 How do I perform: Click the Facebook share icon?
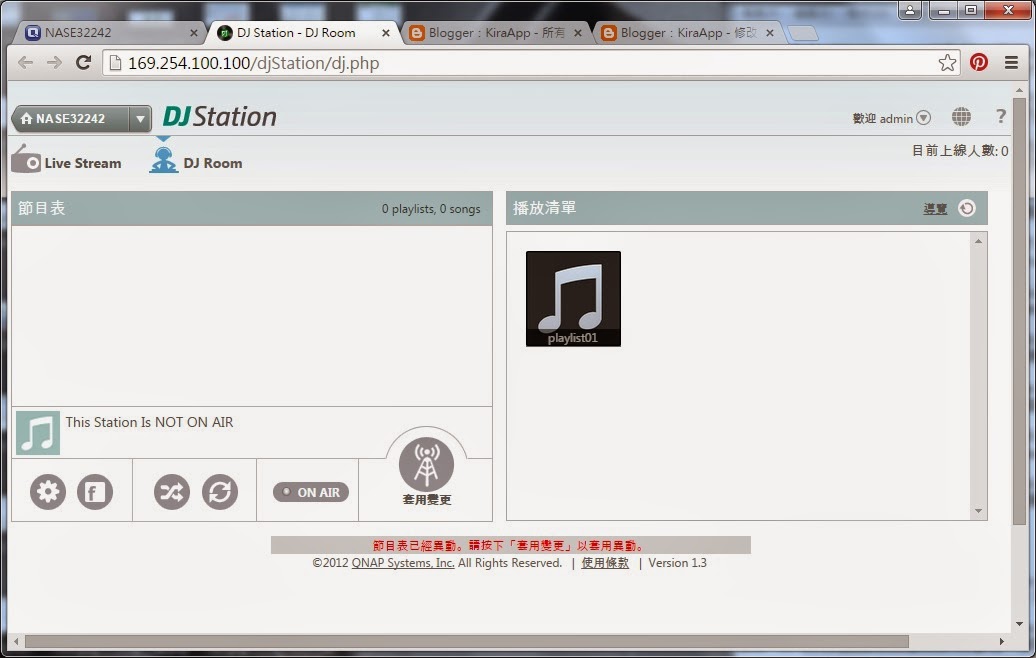coord(95,492)
